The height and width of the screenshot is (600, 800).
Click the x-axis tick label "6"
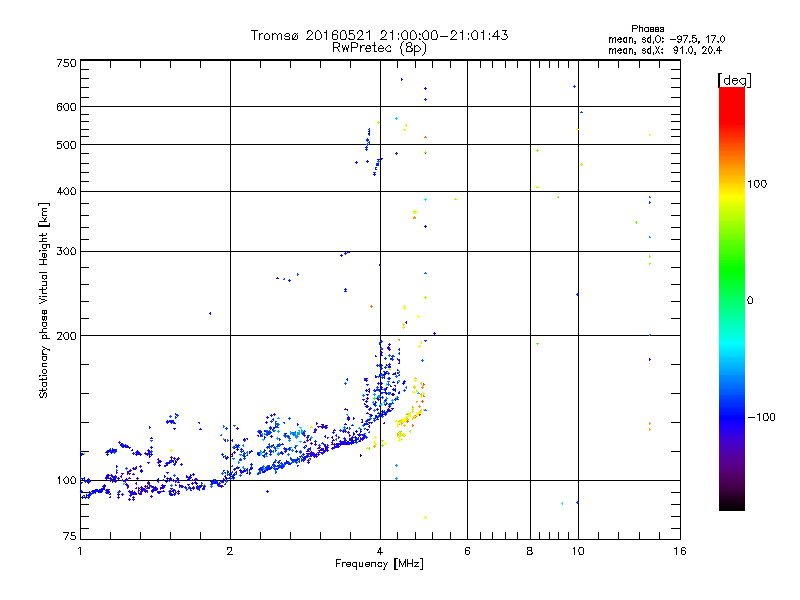(467, 551)
